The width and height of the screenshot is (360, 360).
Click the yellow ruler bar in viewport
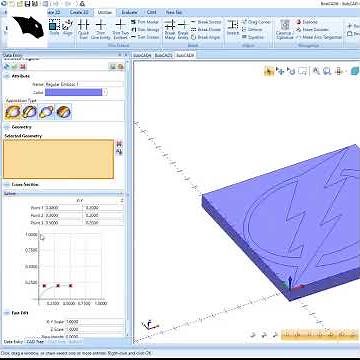pyautogui.click(x=320, y=334)
